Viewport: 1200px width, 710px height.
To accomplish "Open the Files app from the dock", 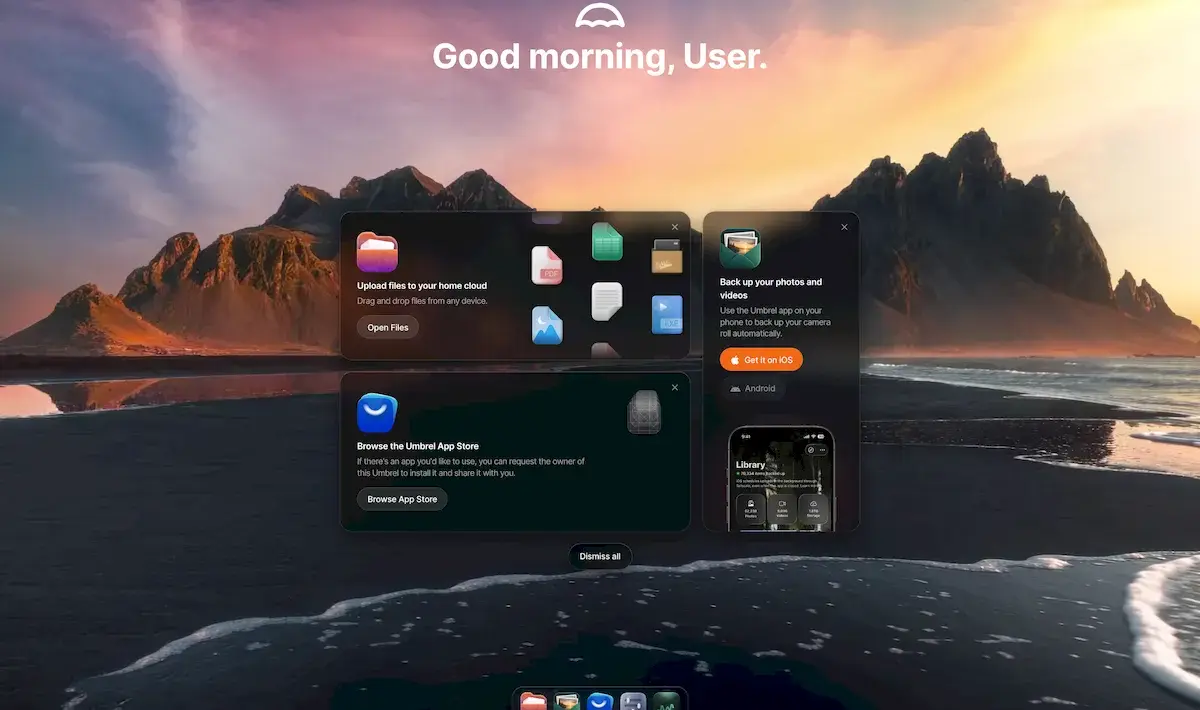I will (533, 702).
